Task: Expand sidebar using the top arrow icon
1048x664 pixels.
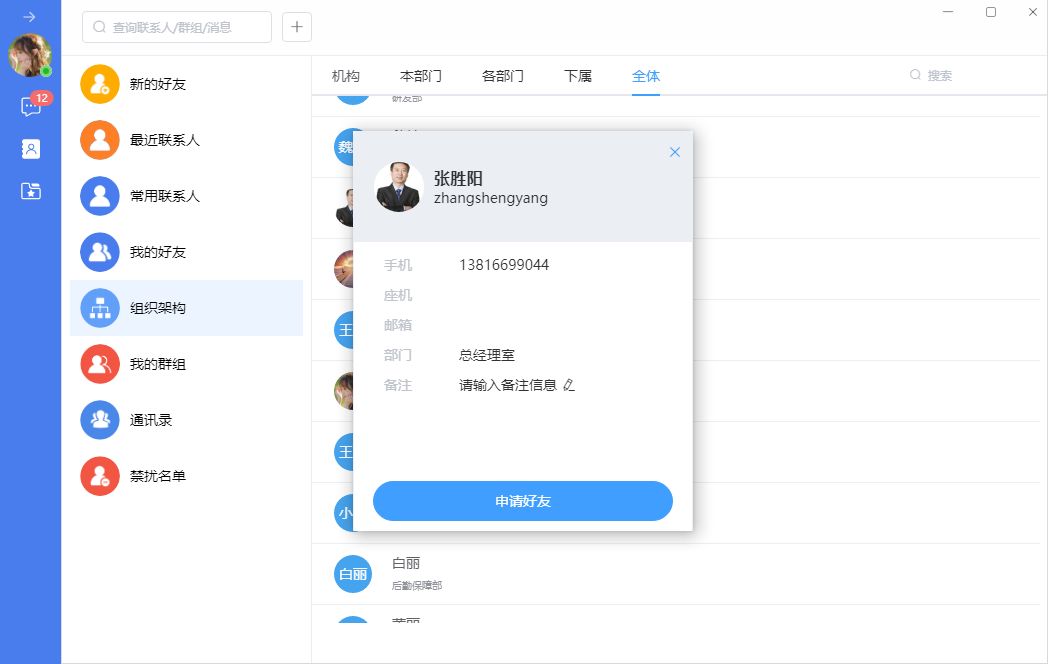Action: click(x=30, y=17)
